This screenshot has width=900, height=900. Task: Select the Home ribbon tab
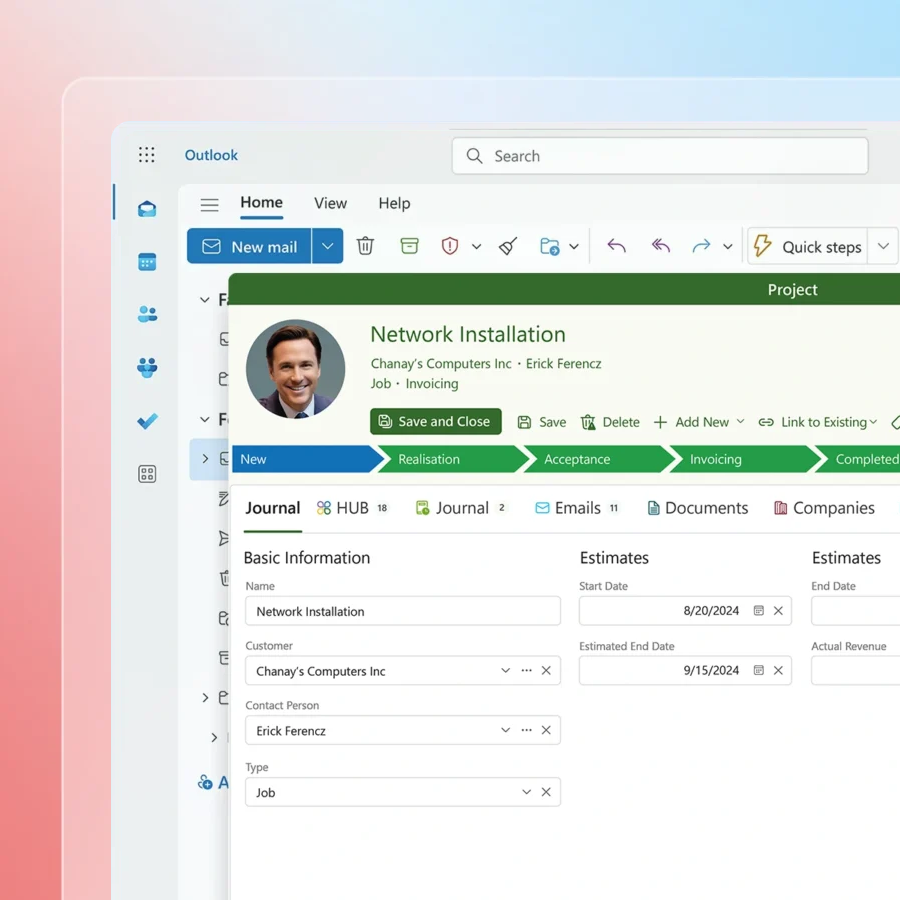pos(261,203)
